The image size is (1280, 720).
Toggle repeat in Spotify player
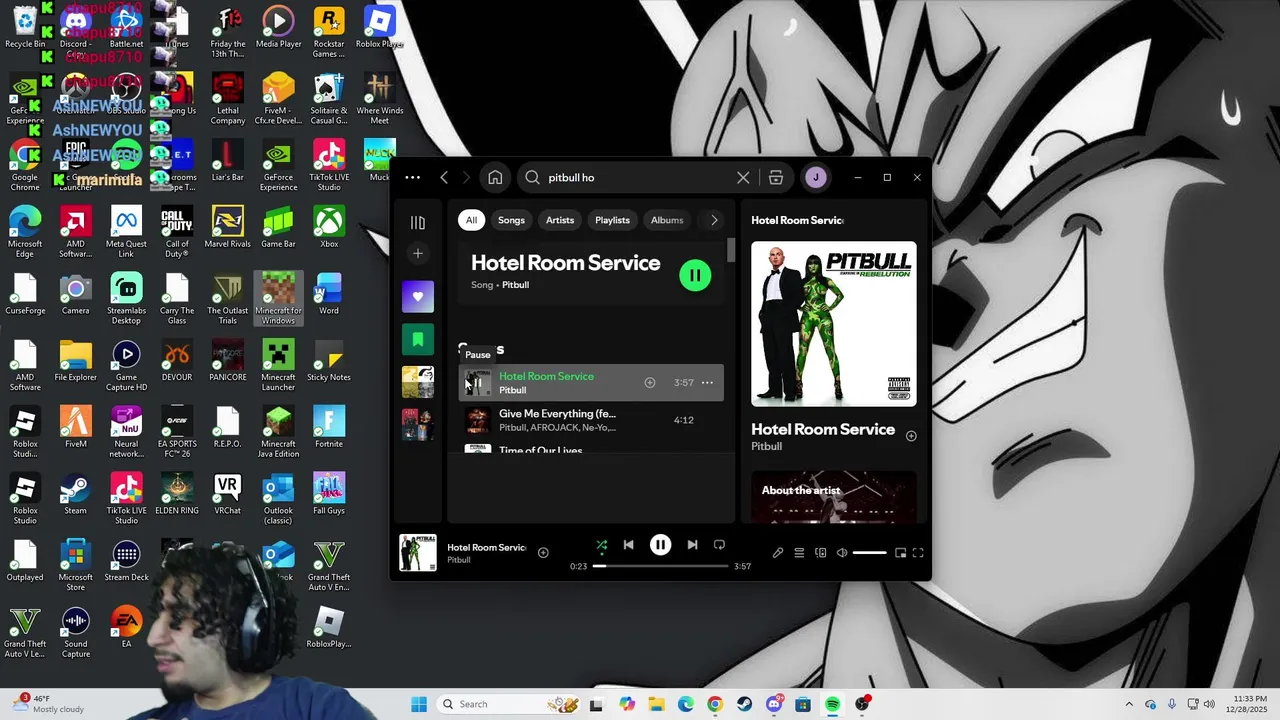[719, 545]
